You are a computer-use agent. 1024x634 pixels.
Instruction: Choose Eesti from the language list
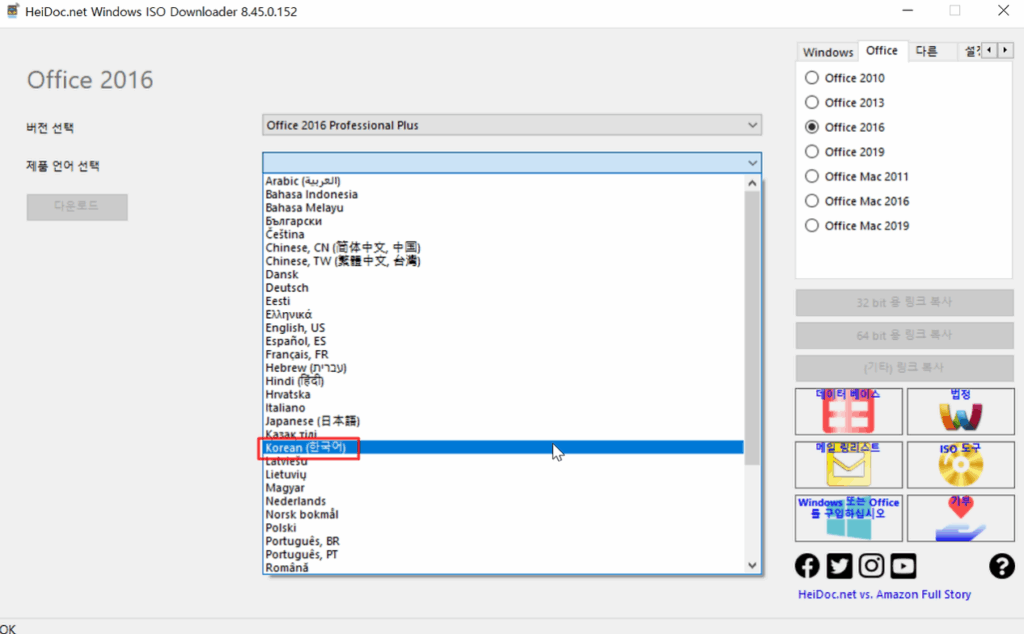tap(504, 301)
